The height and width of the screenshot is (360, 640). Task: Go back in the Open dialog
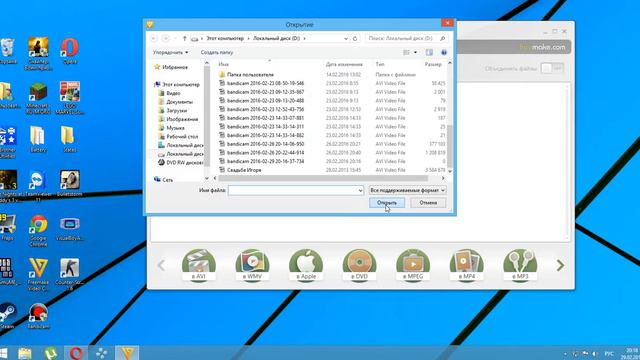point(154,38)
